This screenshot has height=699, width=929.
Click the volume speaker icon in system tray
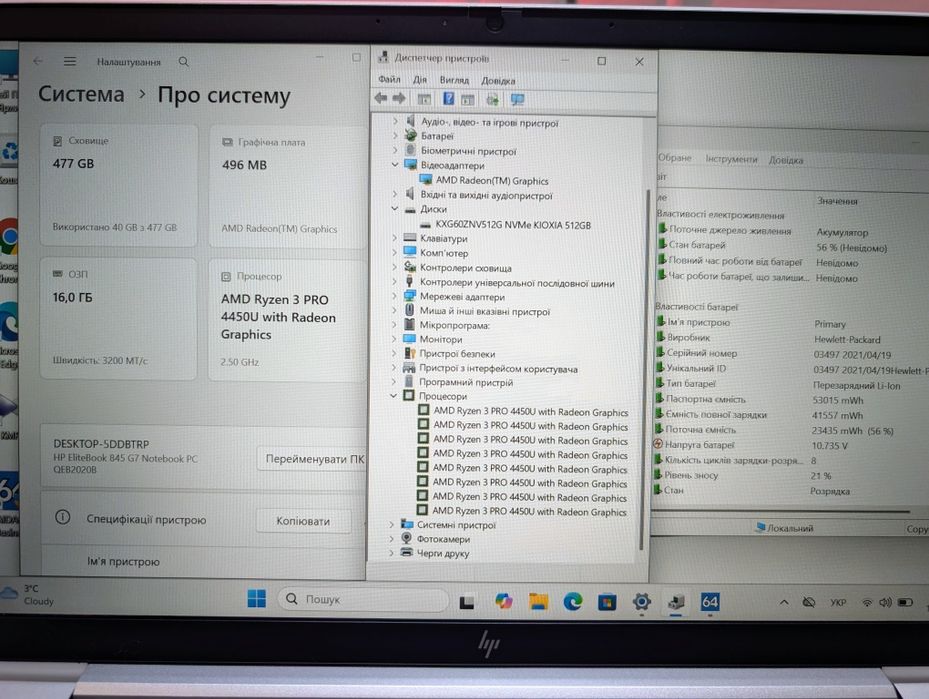coord(885,602)
